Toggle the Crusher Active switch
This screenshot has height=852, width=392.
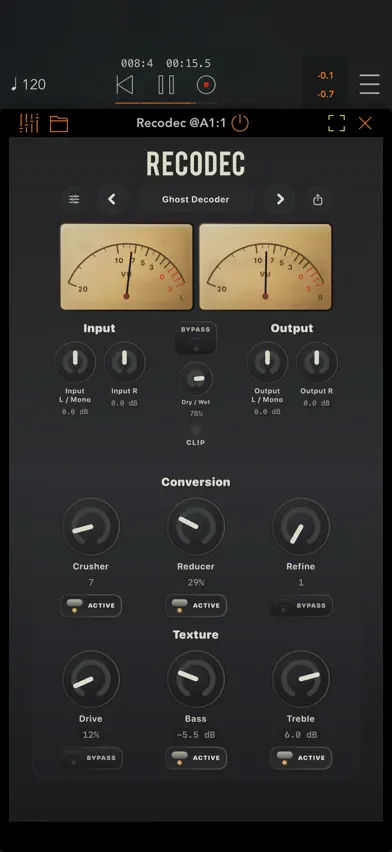pyautogui.click(x=91, y=606)
